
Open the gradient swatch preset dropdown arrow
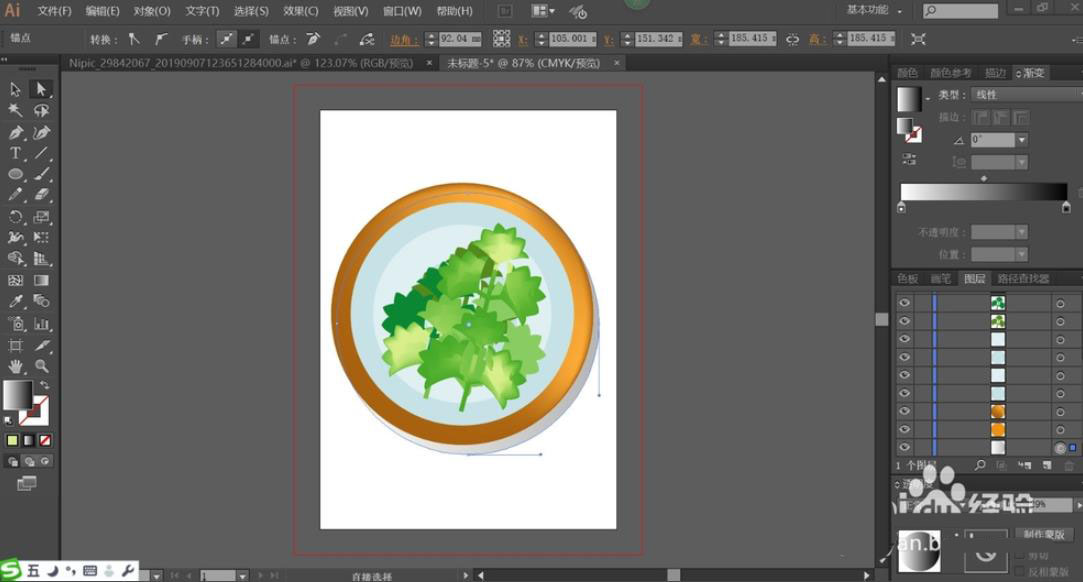(x=927, y=100)
